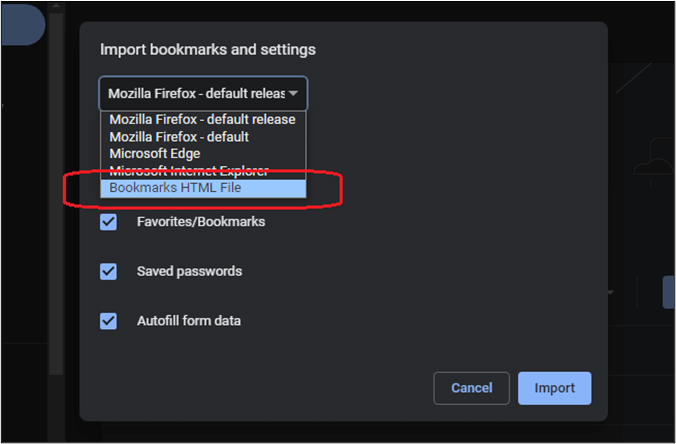Uncheck the Favorites/Bookmarks checkbox
The width and height of the screenshot is (676, 444).
109,222
